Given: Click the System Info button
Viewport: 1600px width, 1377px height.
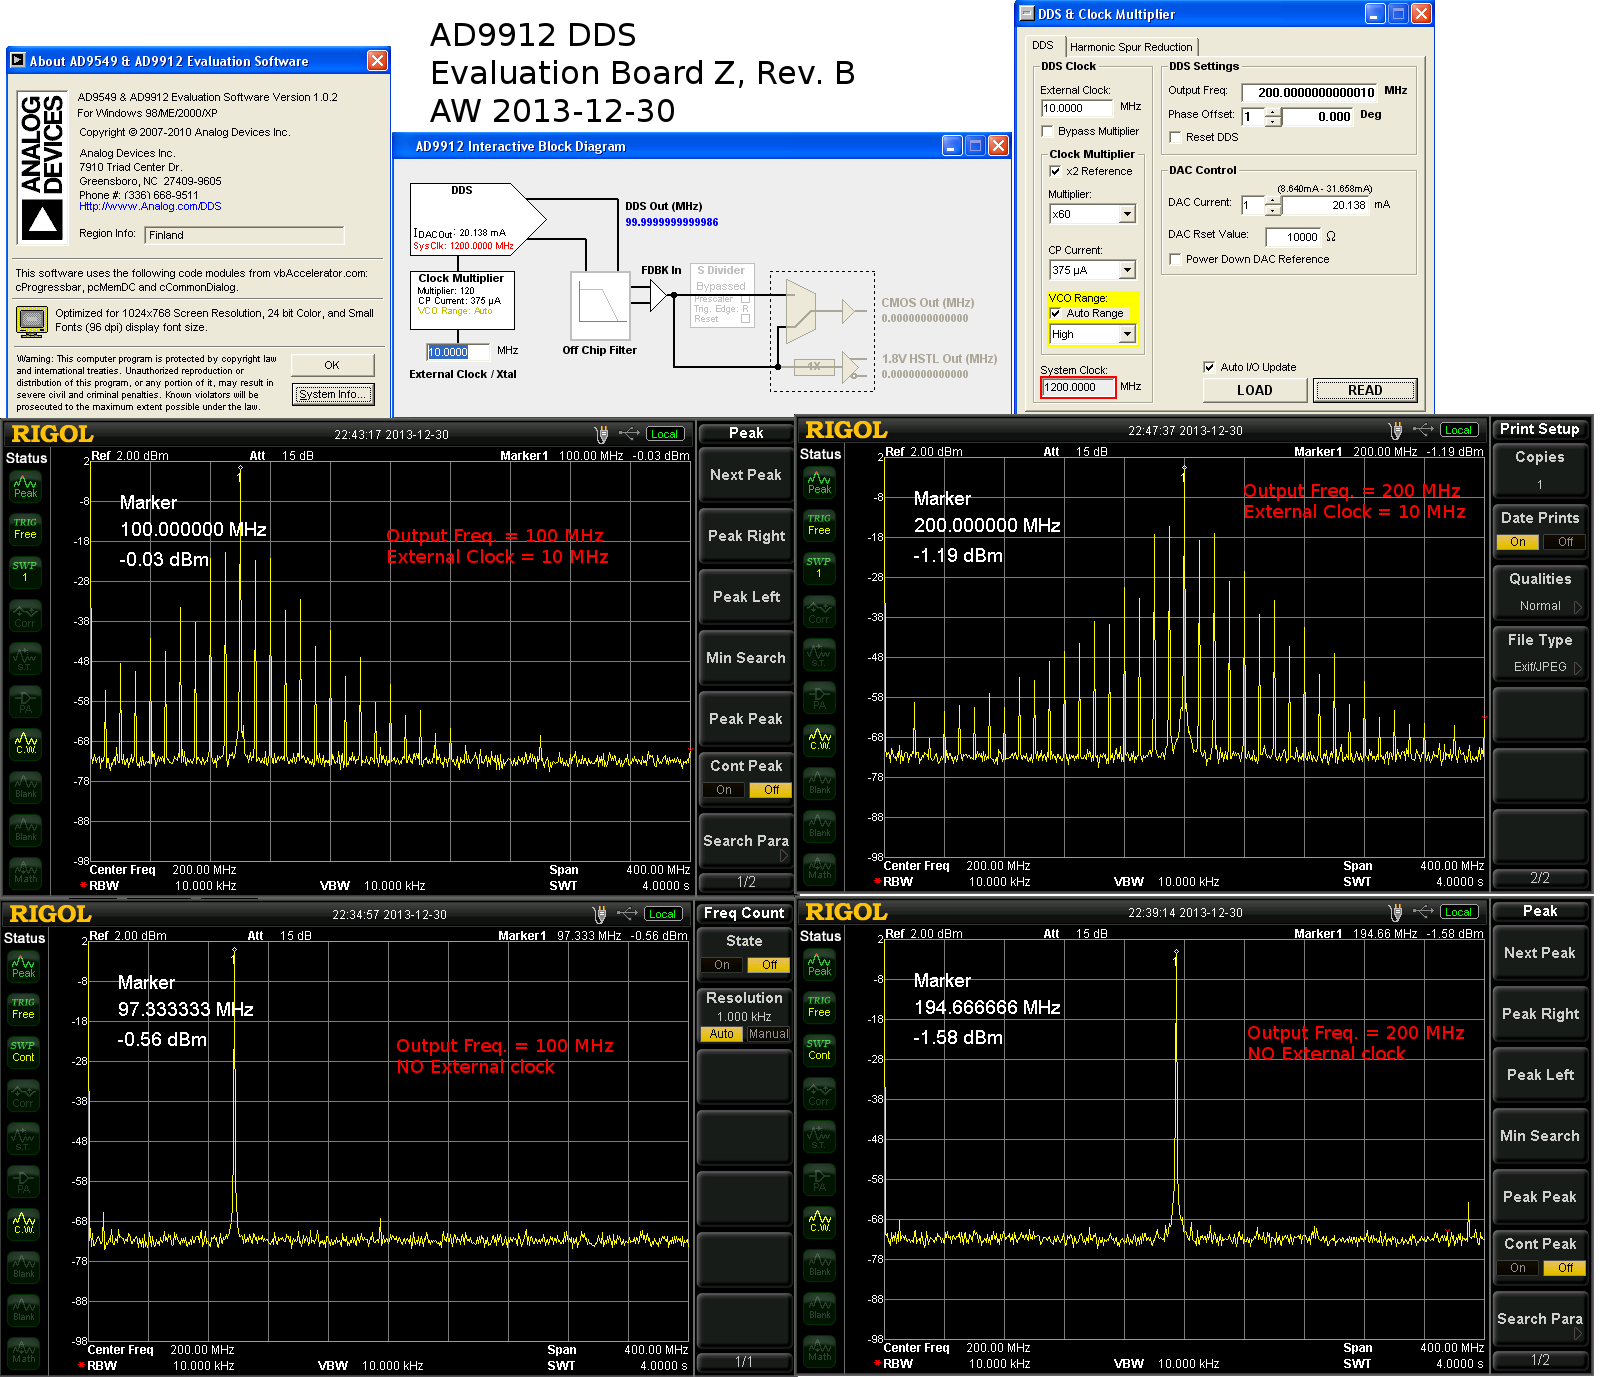Looking at the screenshot, I should click(x=333, y=394).
